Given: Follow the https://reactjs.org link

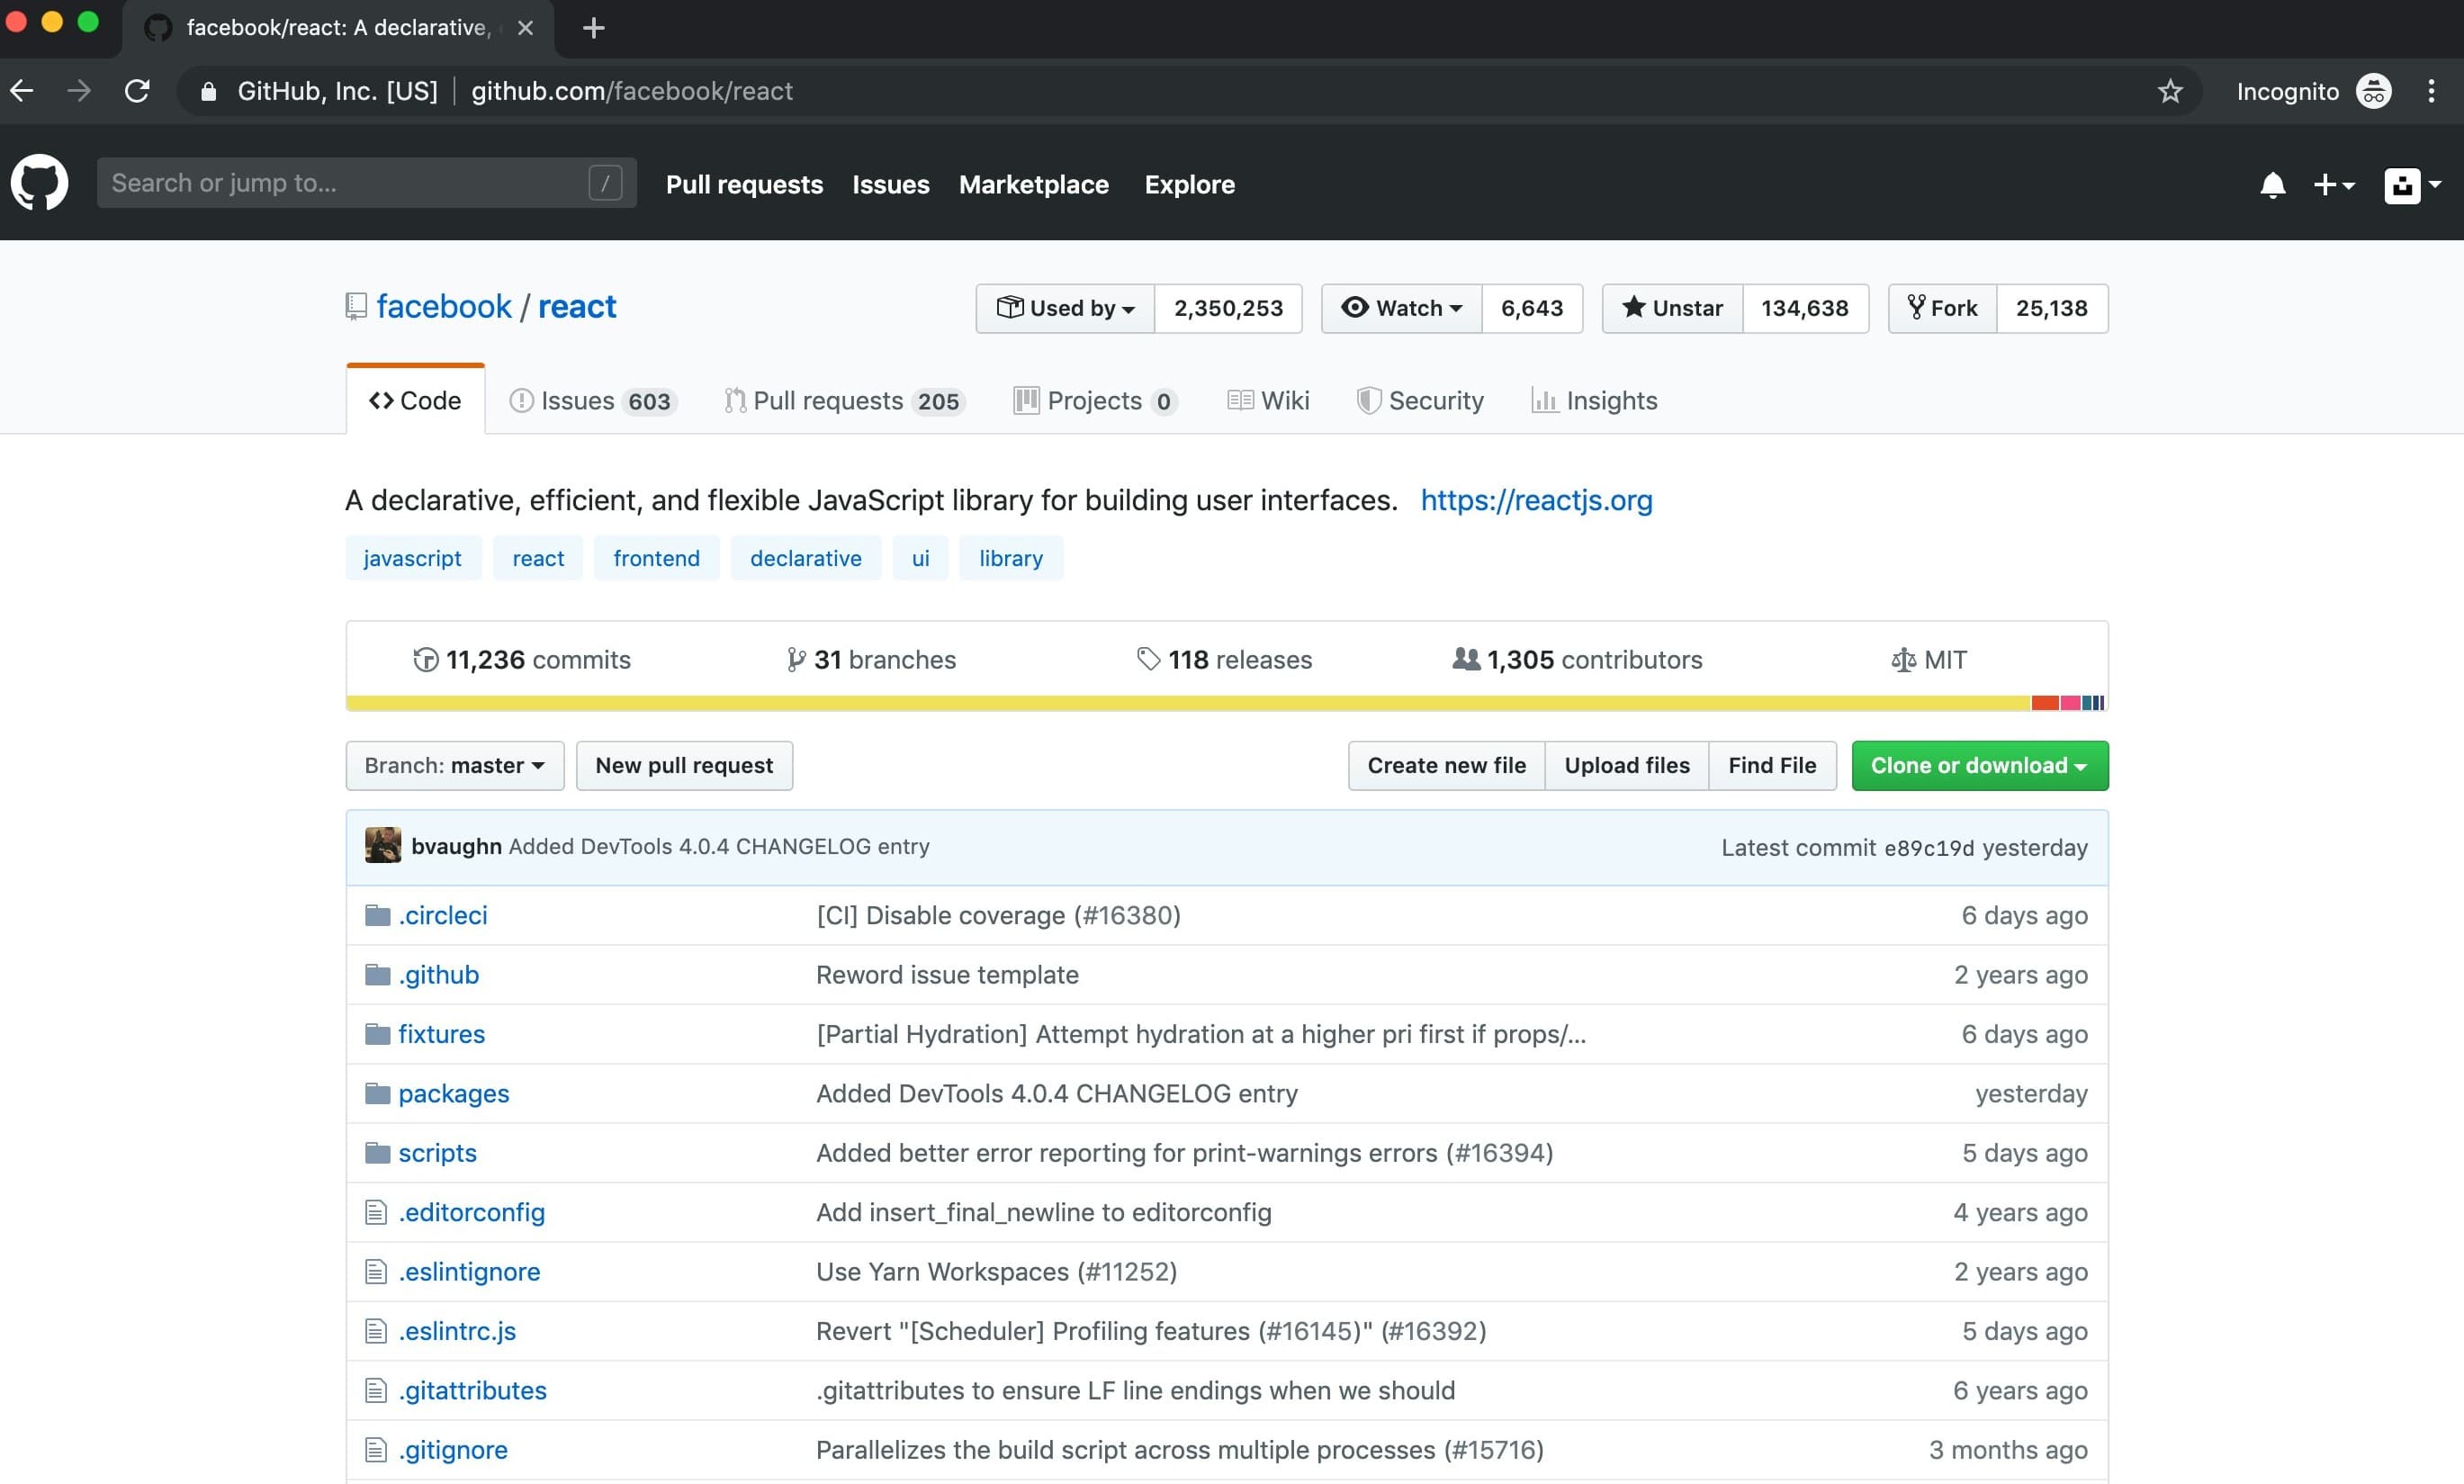Looking at the screenshot, I should (1536, 500).
